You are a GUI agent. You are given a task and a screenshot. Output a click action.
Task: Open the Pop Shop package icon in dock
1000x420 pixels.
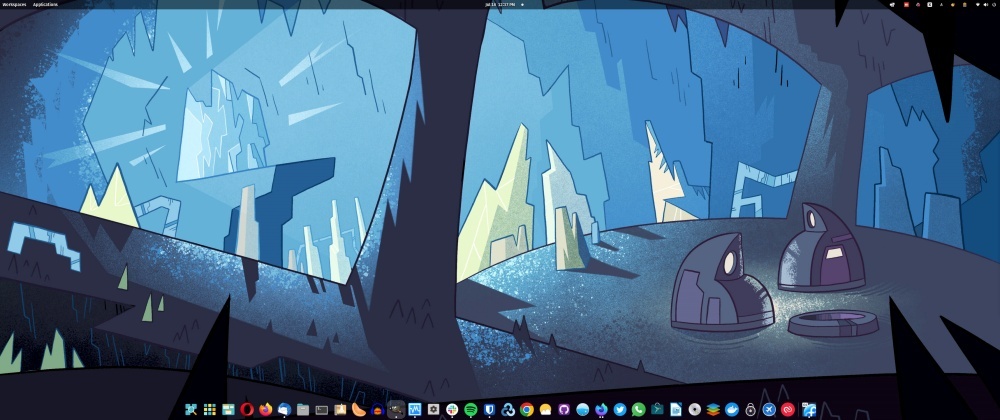point(340,409)
